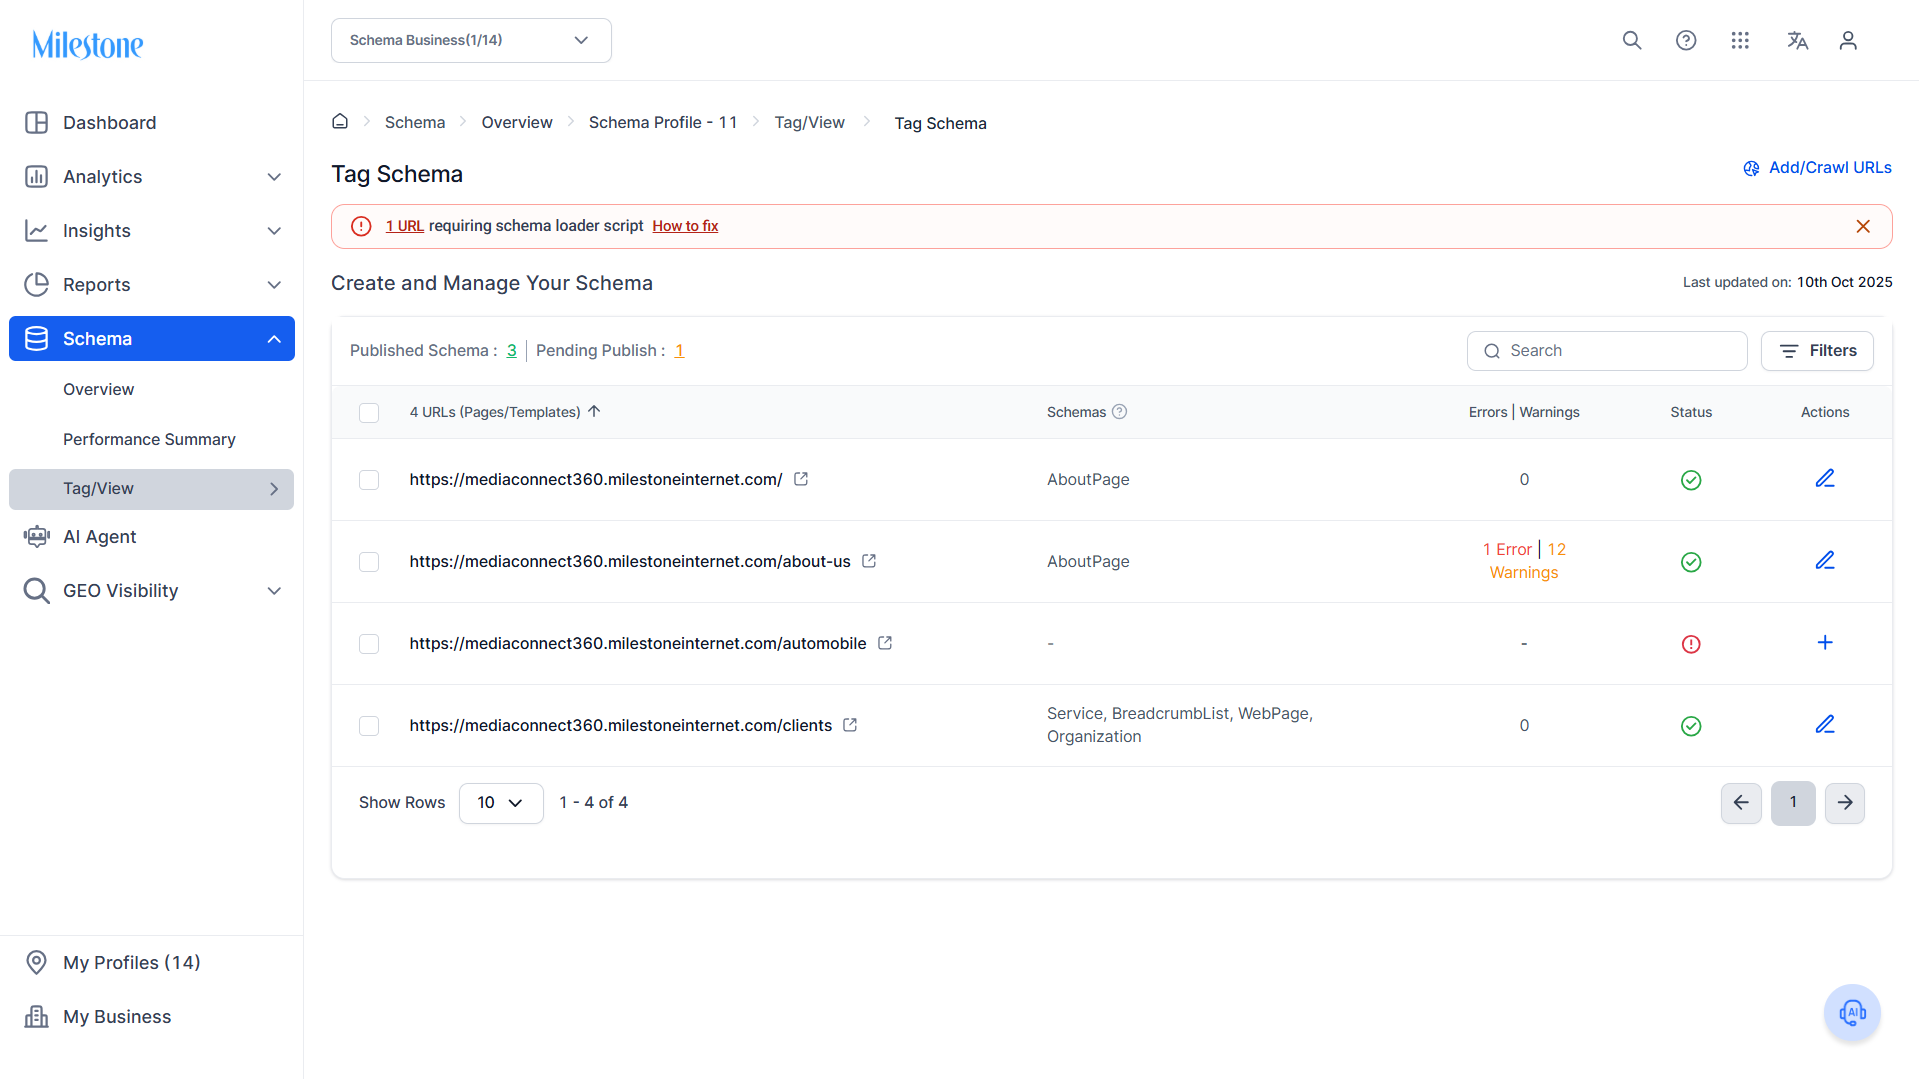The image size is (1919, 1079).
Task: Select the about-us row checkbox
Action: 369,562
